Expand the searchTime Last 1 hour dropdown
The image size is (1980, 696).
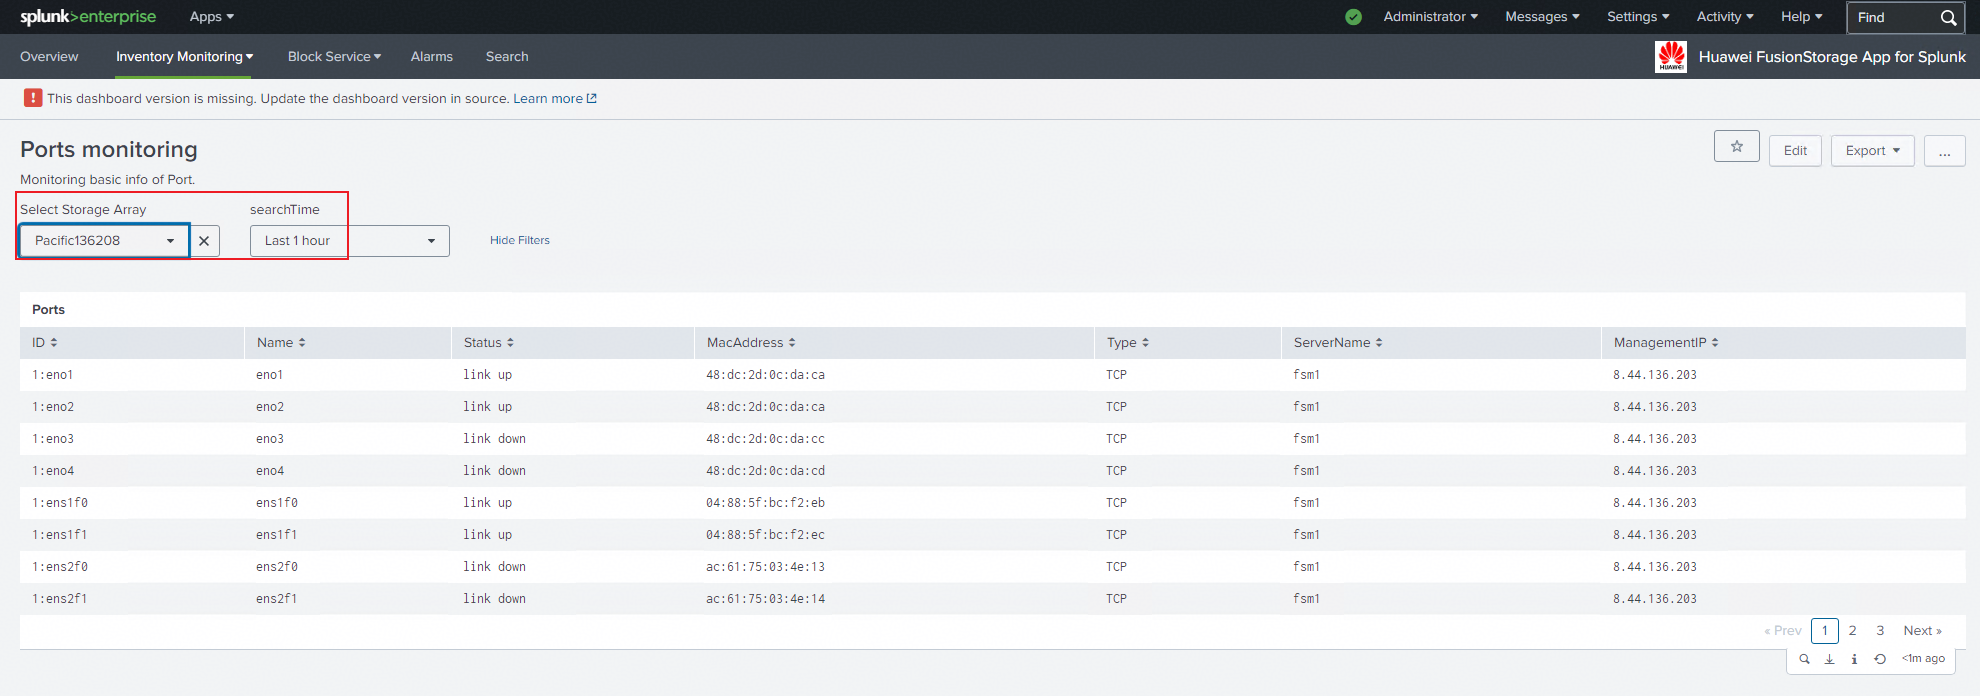point(350,241)
